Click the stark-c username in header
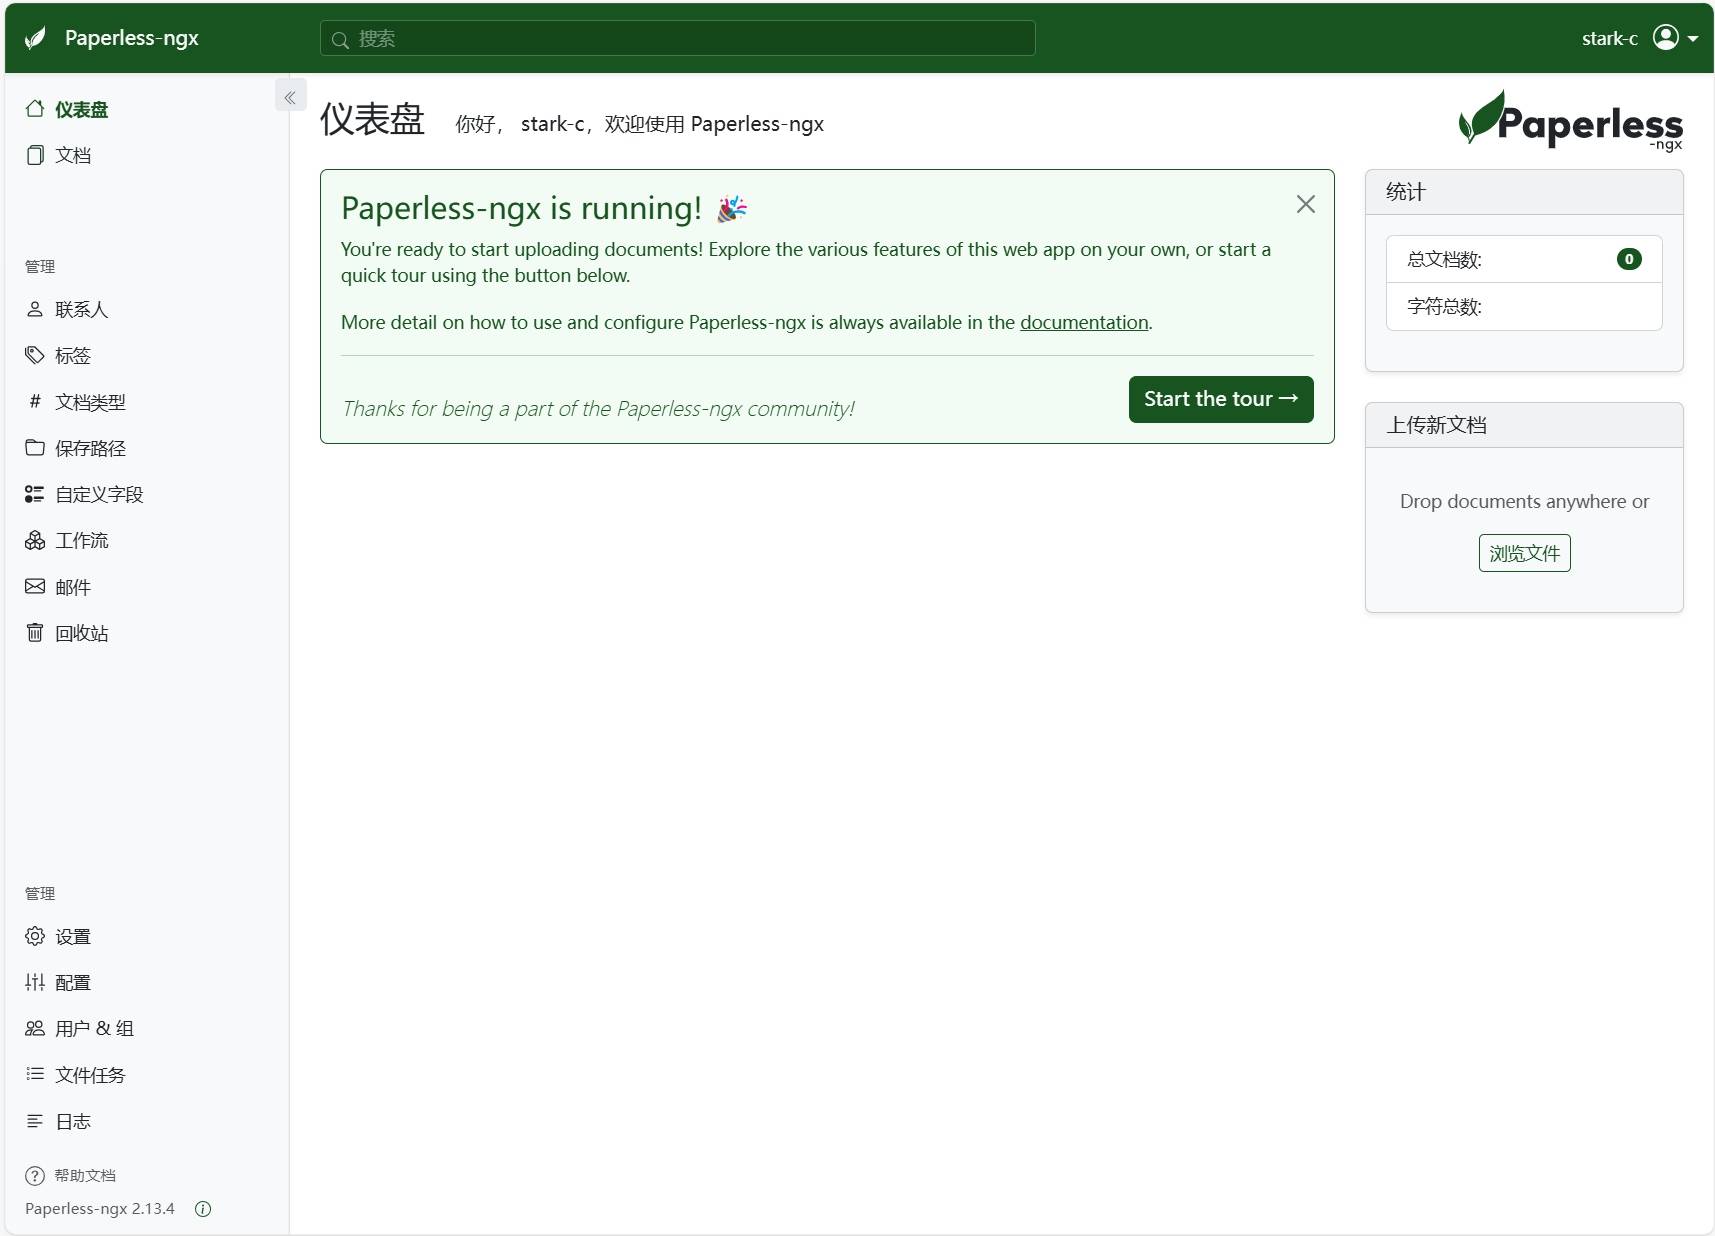1715x1236 pixels. point(1609,39)
